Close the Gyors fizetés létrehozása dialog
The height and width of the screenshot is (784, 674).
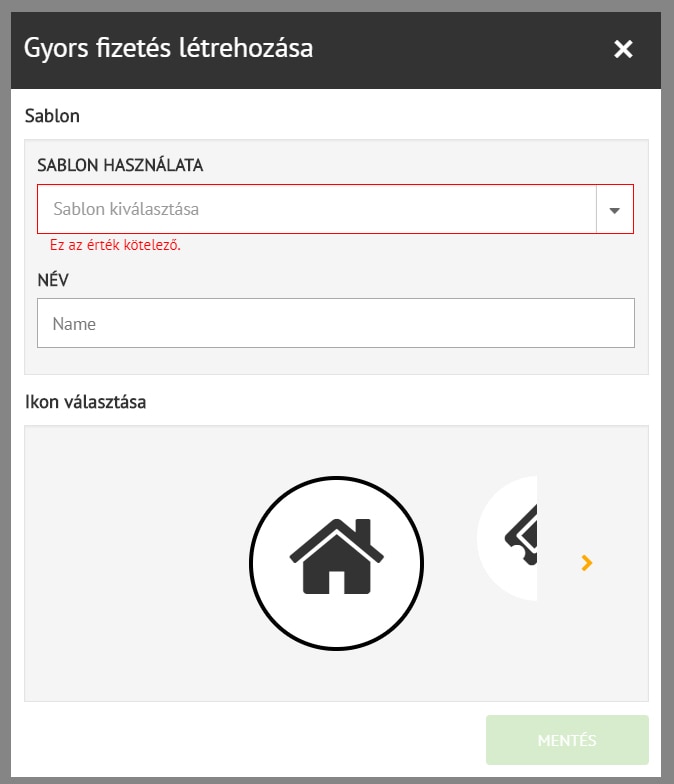pos(623,49)
